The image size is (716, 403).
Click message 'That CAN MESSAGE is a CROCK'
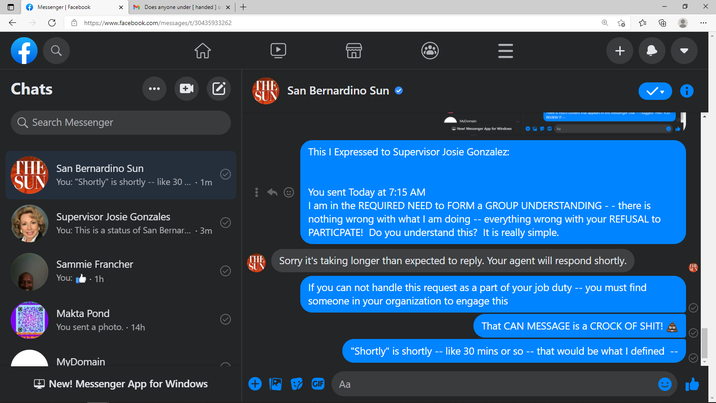point(579,326)
